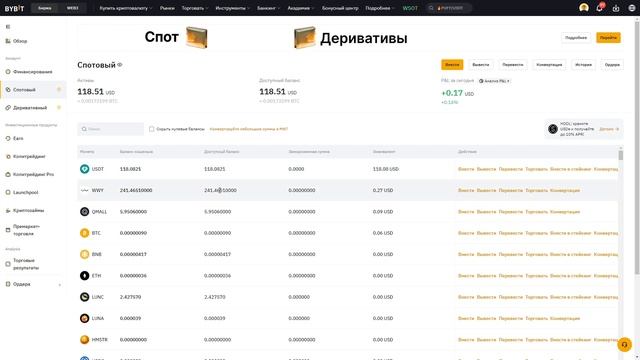
Task: Click Вывести link in BTC row
Action: pos(486,233)
